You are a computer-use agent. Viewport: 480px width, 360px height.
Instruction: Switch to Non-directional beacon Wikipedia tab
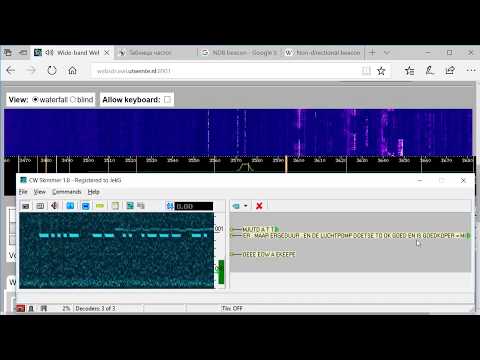pos(323,53)
